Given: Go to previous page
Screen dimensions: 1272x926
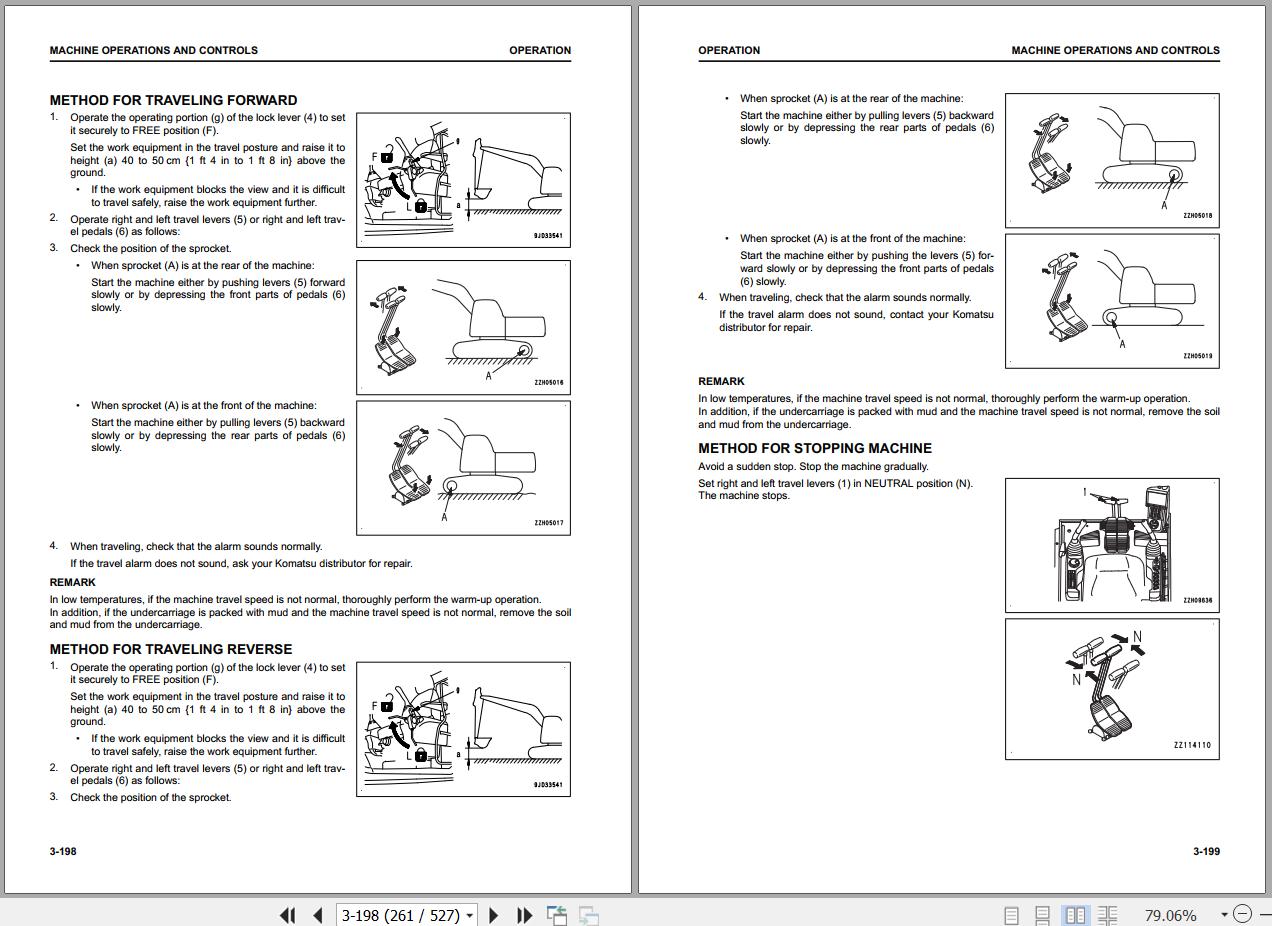Looking at the screenshot, I should coord(318,915).
